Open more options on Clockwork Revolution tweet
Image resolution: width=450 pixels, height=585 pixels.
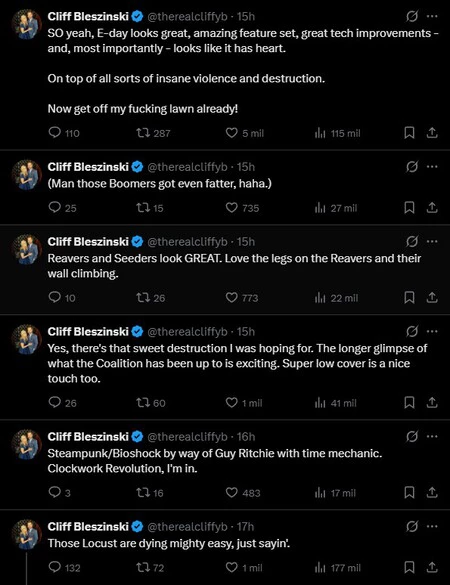pyautogui.click(x=432, y=436)
